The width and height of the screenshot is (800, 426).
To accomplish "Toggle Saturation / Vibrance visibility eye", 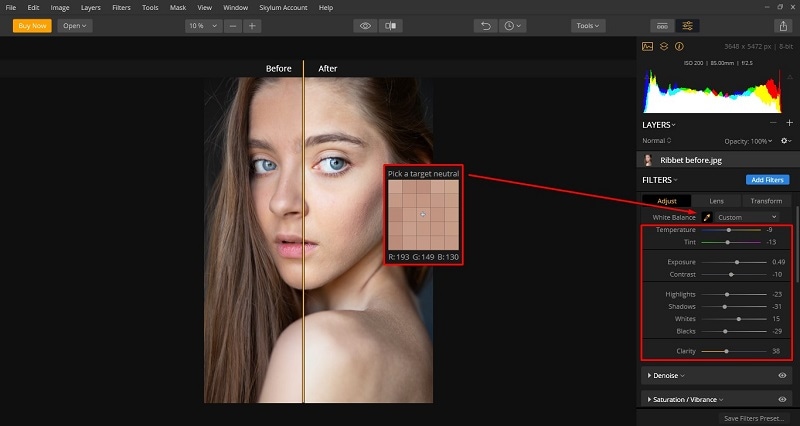I will coord(782,399).
